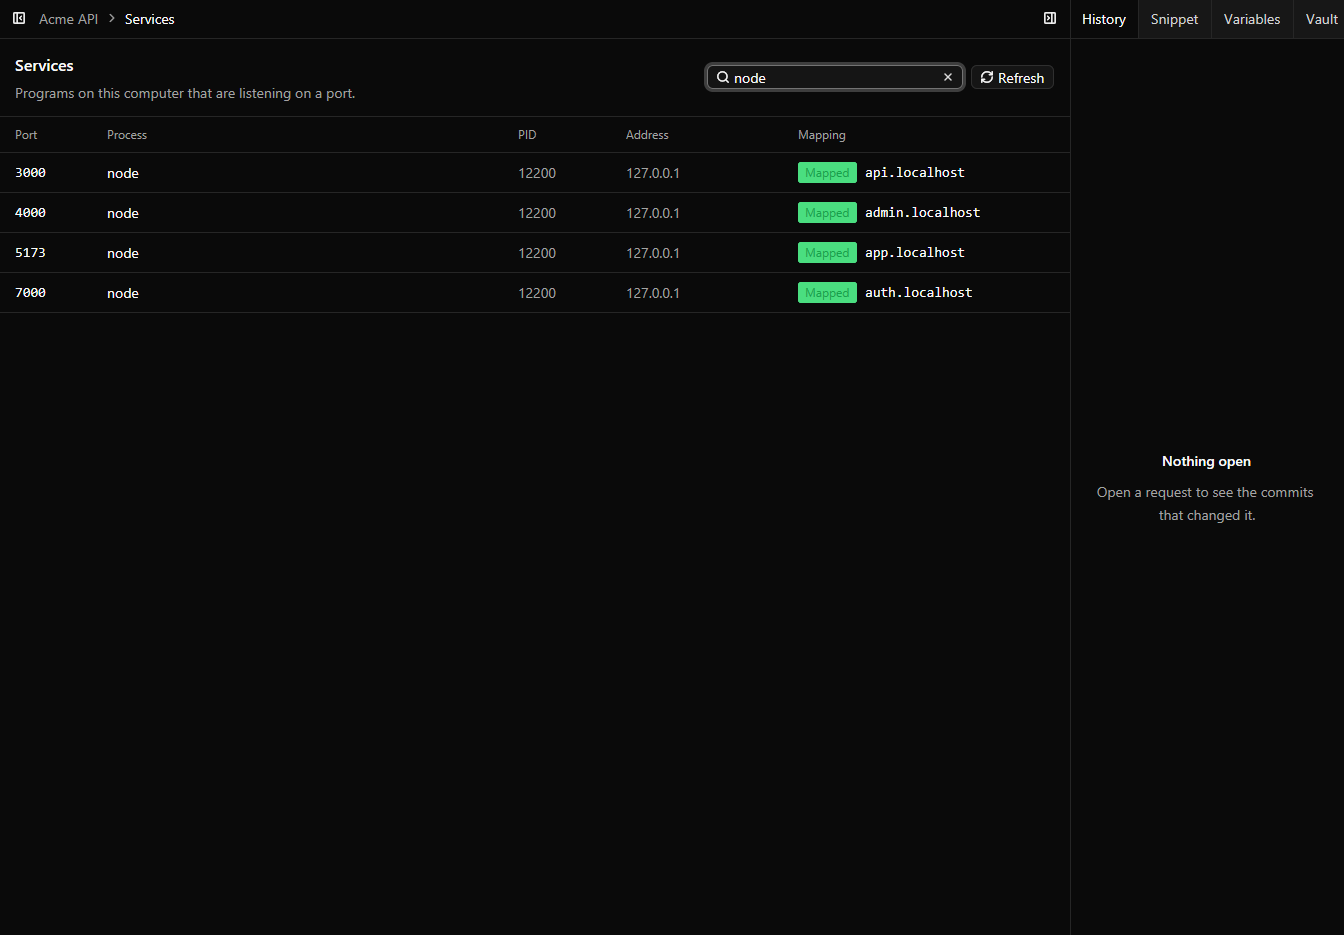Click PID 12200 in port 4000 row

pyautogui.click(x=537, y=213)
